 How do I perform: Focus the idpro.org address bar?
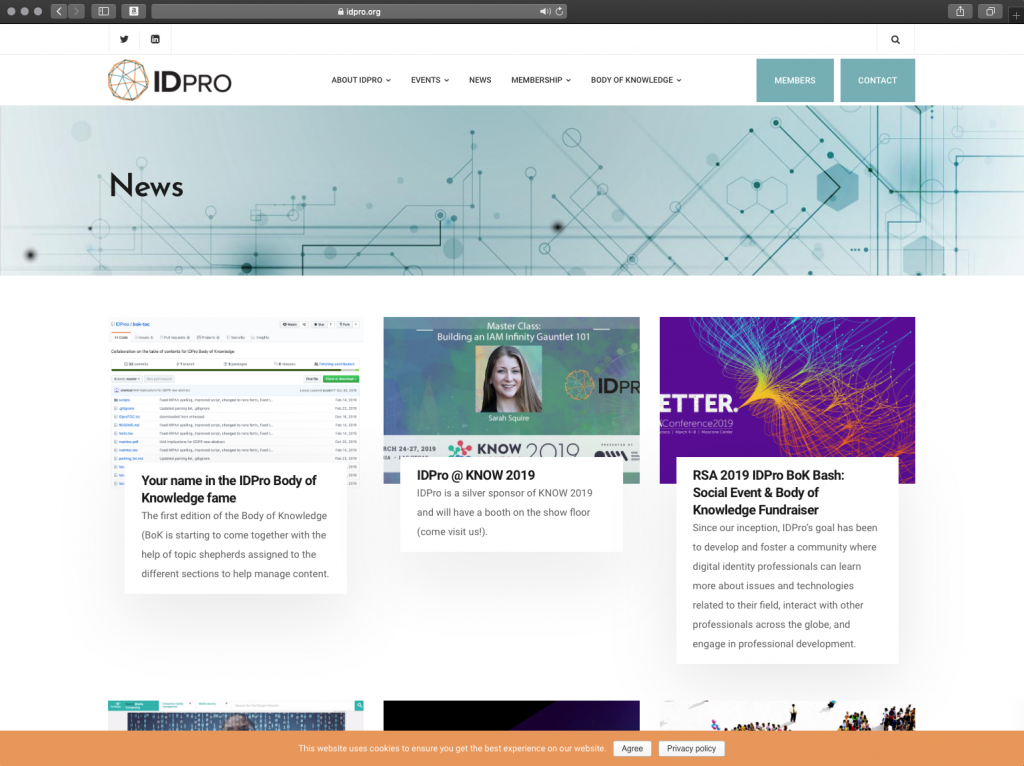(x=359, y=11)
